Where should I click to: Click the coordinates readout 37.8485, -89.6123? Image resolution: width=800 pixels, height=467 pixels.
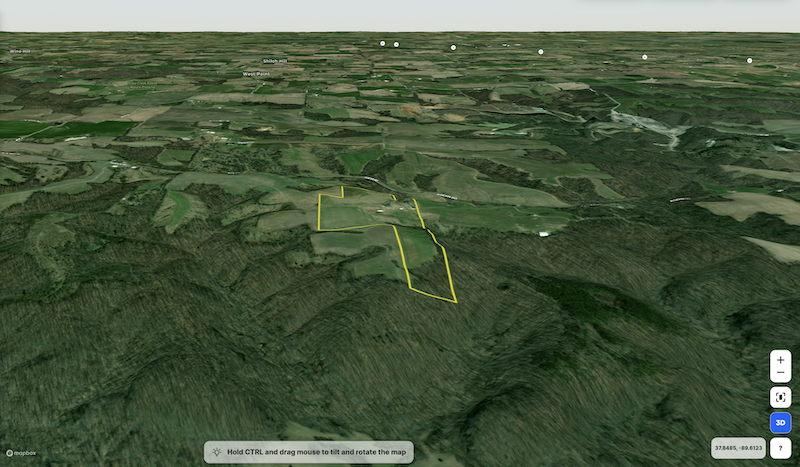tap(736, 449)
